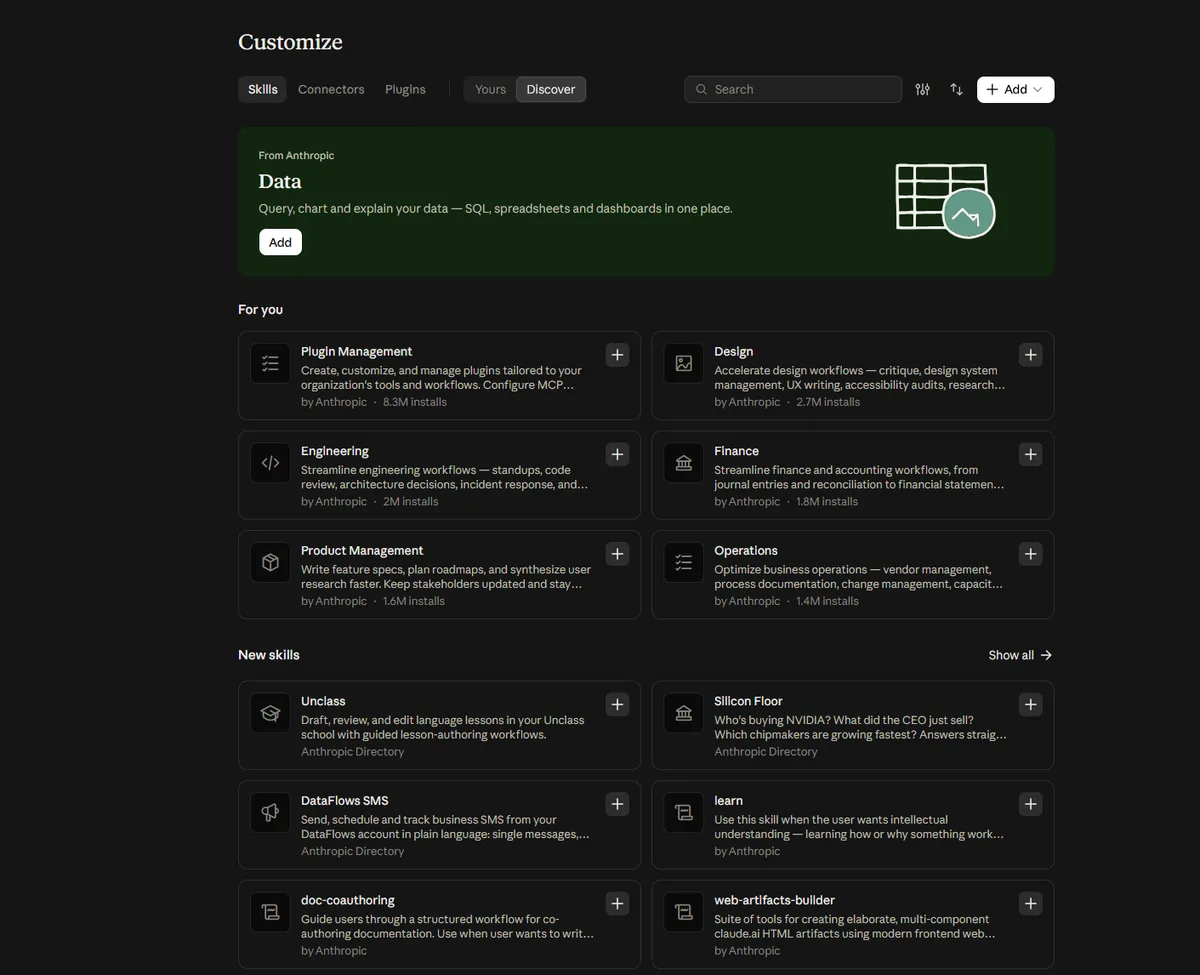This screenshot has width=1200, height=975.
Task: Add the learn skill plus icon
Action: (1030, 804)
